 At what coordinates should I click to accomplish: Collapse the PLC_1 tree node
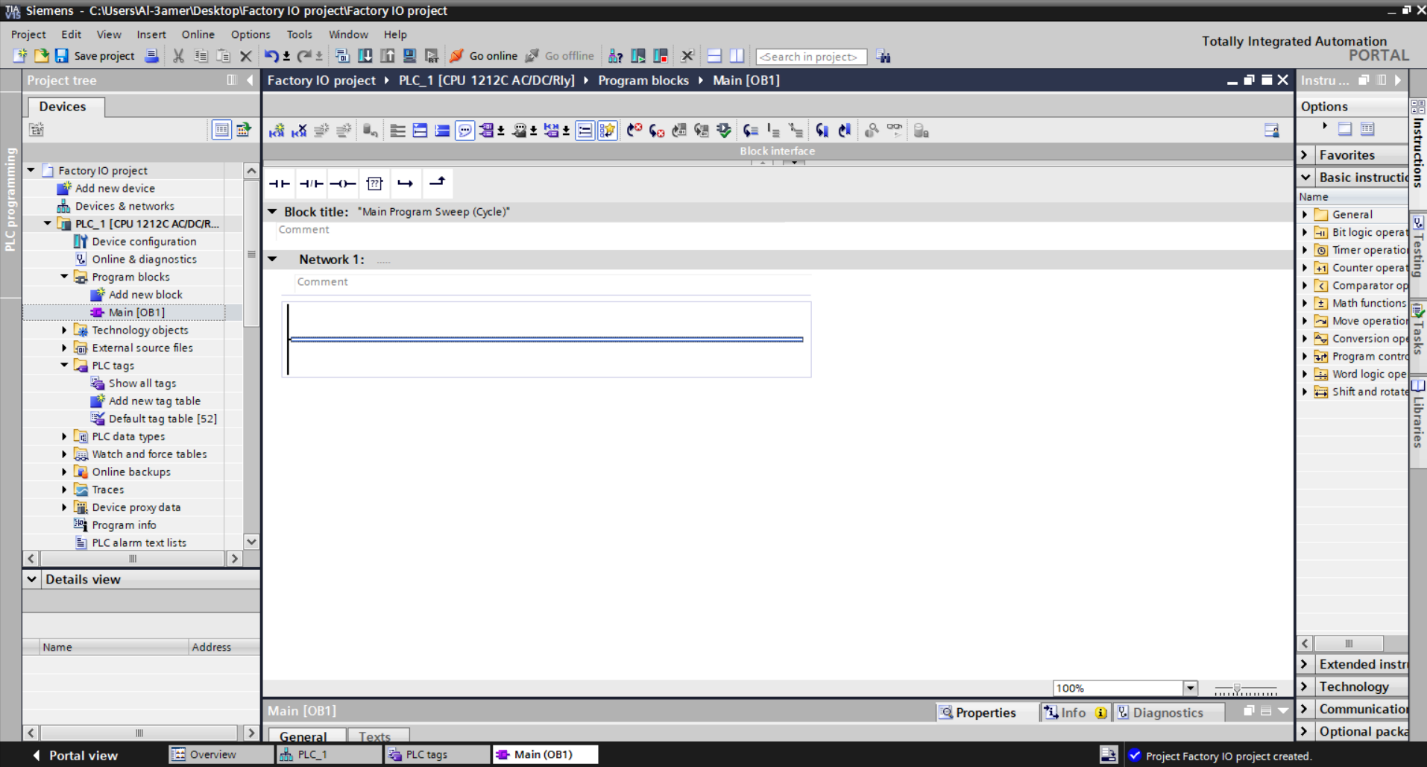point(48,224)
